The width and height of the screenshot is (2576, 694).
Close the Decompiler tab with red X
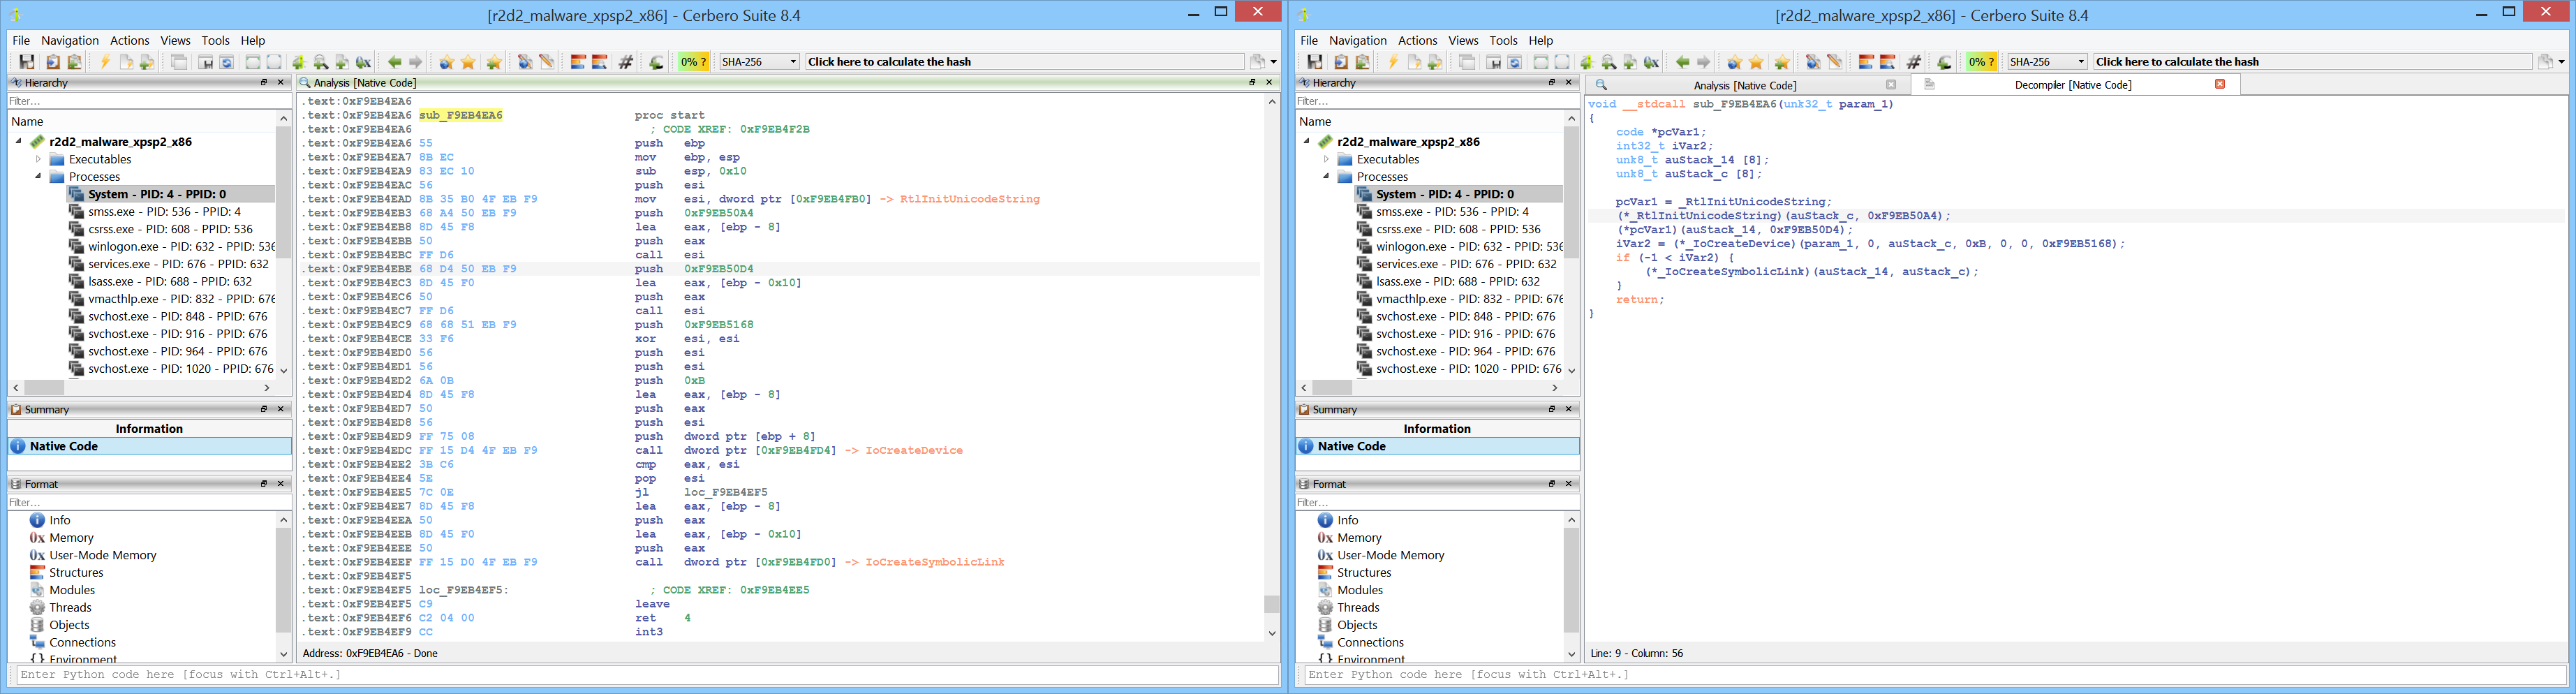tap(2220, 84)
